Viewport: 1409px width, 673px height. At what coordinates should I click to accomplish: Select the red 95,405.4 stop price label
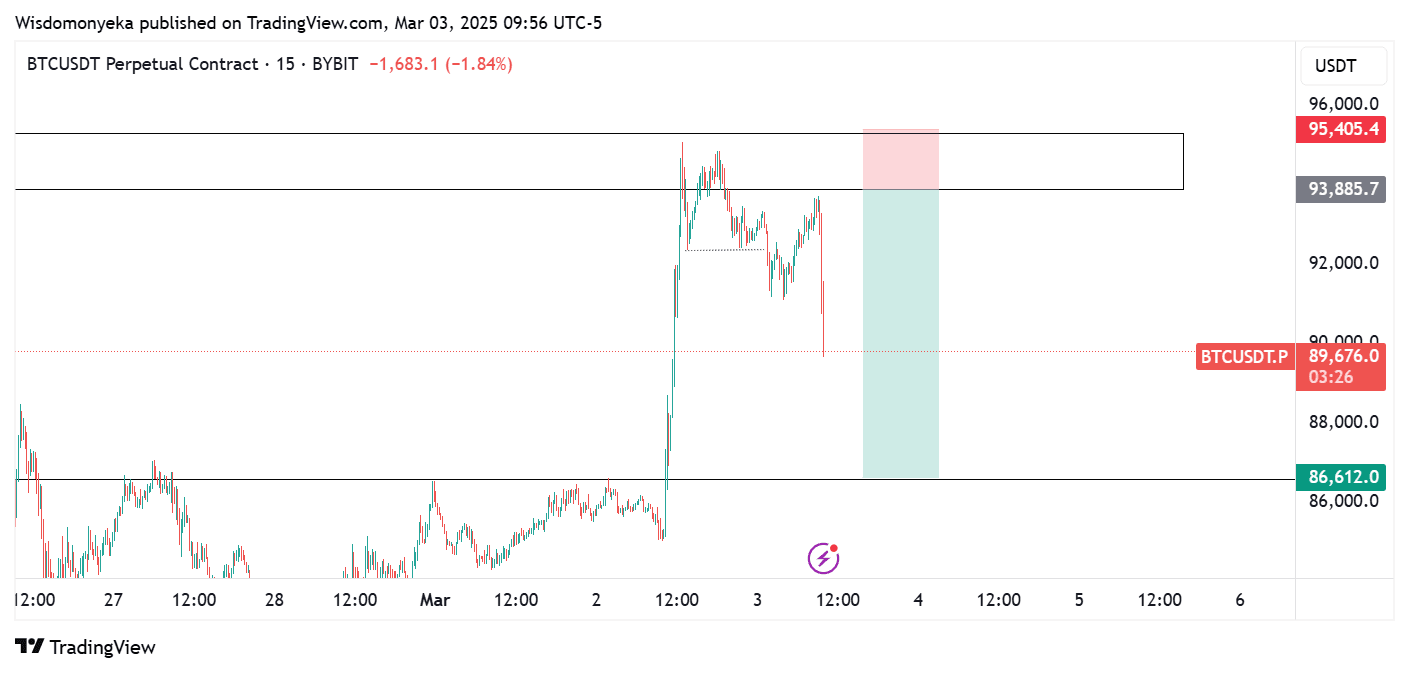[1340, 129]
